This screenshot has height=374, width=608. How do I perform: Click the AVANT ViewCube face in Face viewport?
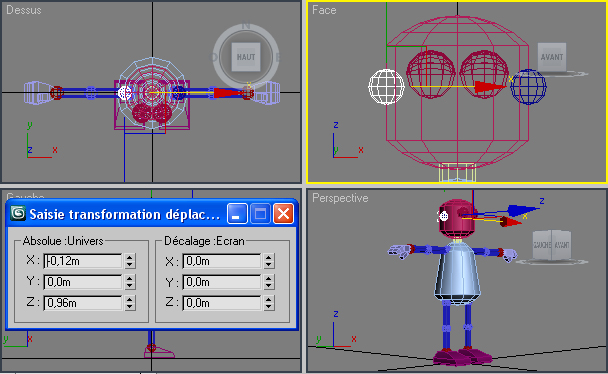point(552,57)
